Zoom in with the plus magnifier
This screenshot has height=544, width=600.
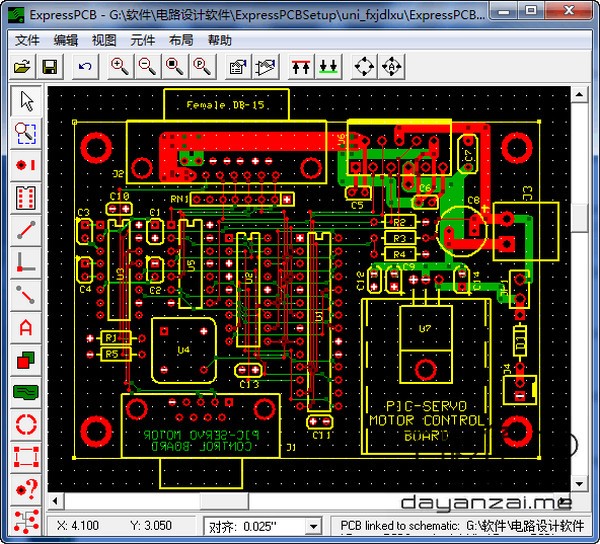pyautogui.click(x=120, y=67)
